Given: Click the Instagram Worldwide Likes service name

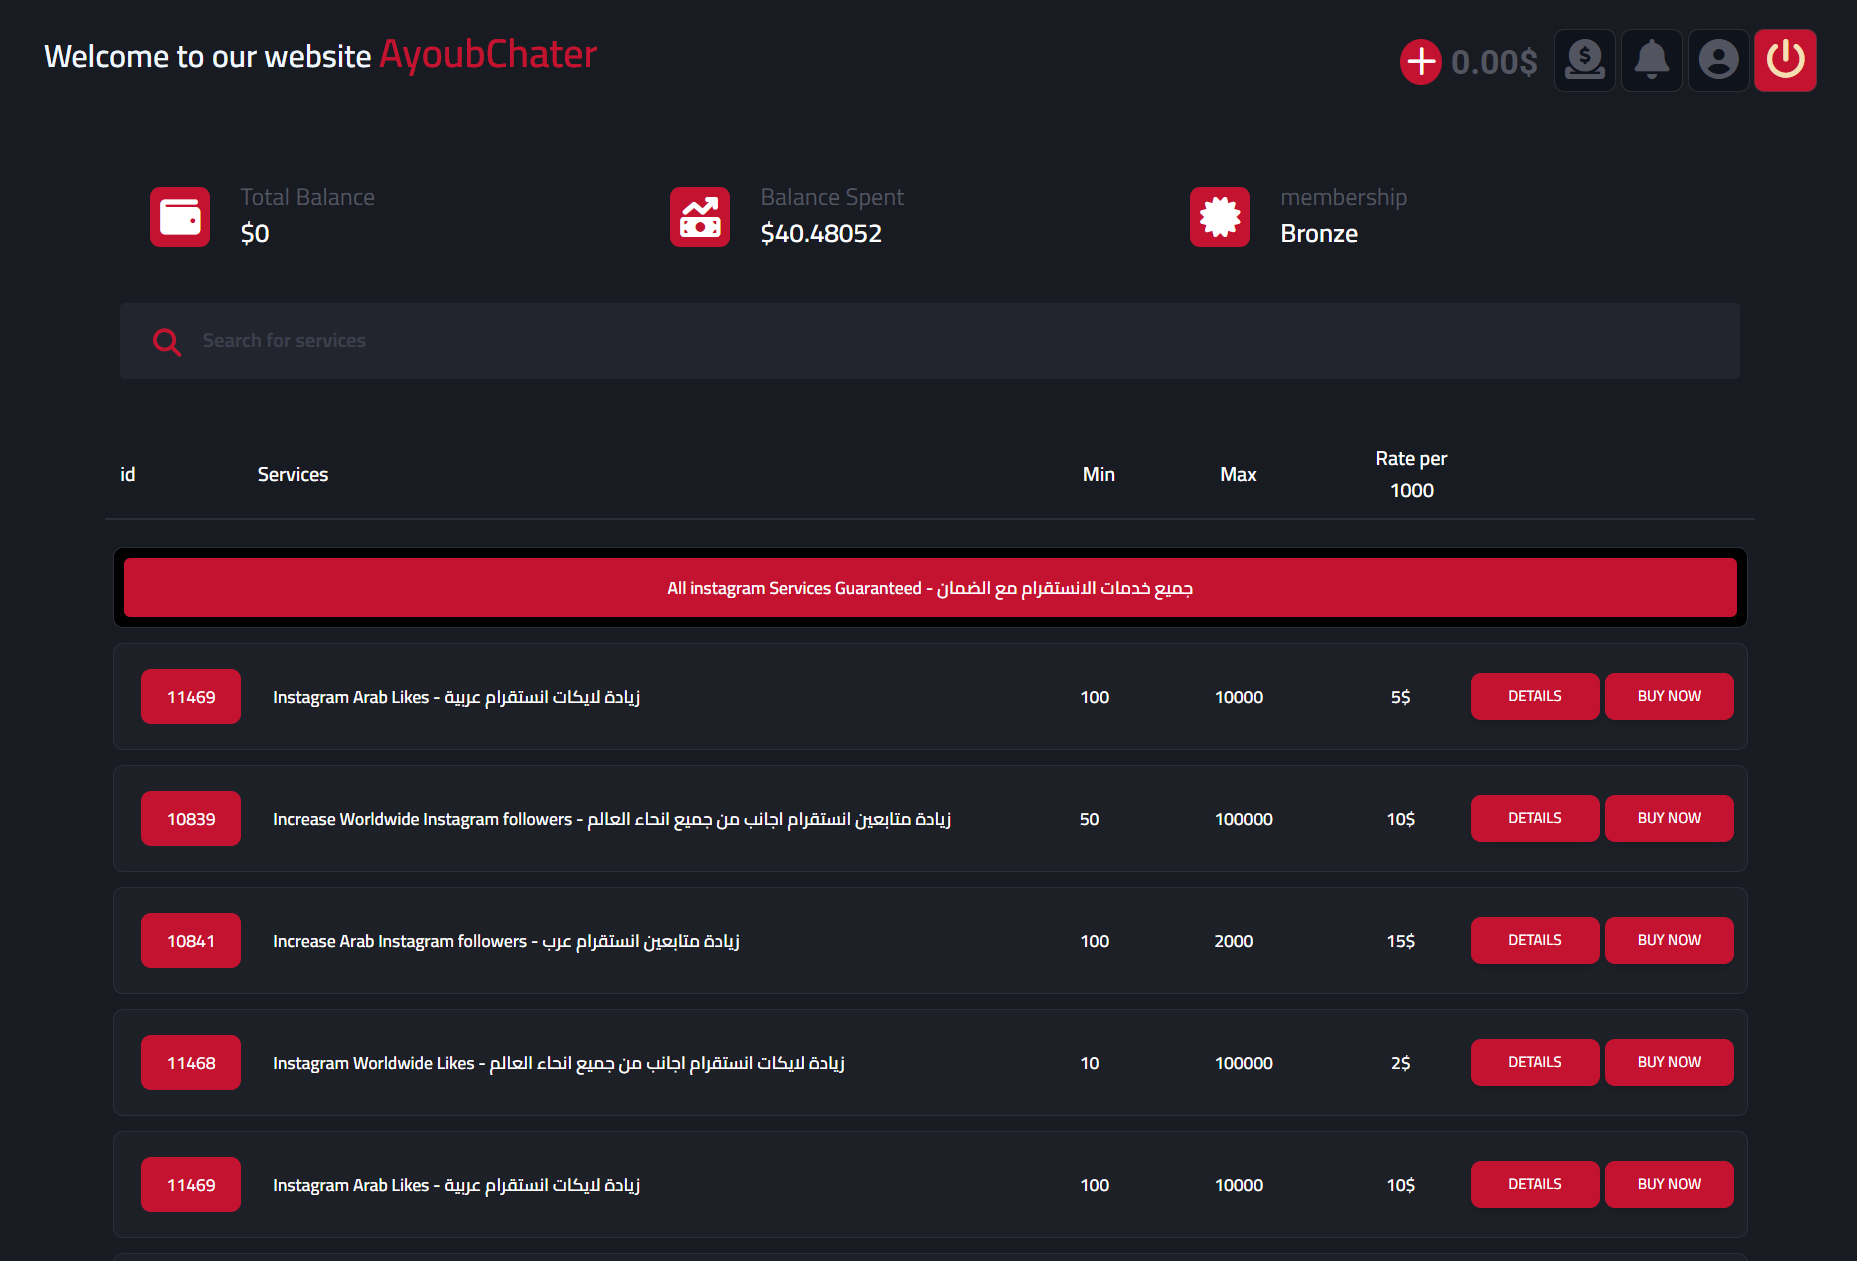Looking at the screenshot, I should coord(559,1063).
